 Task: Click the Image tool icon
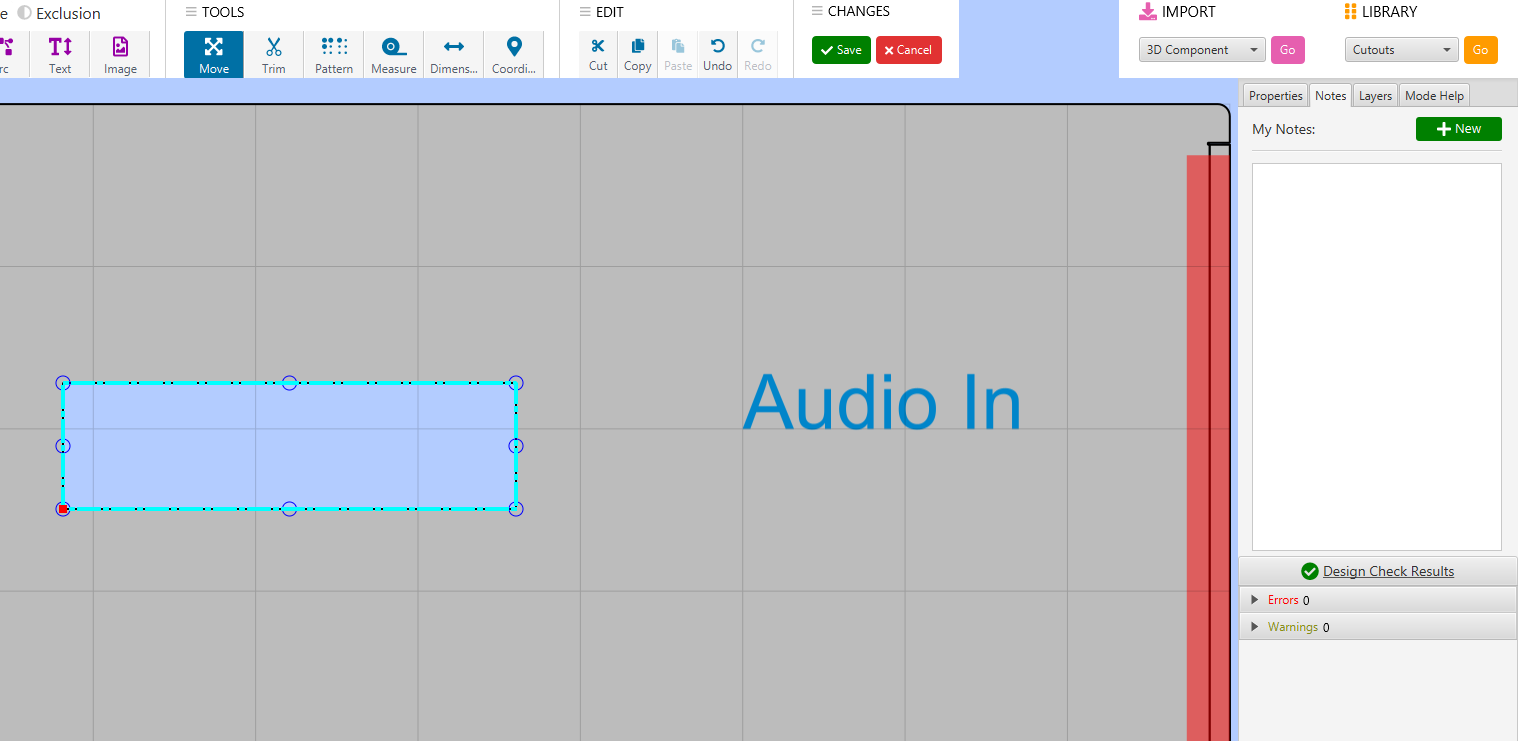tap(120, 55)
